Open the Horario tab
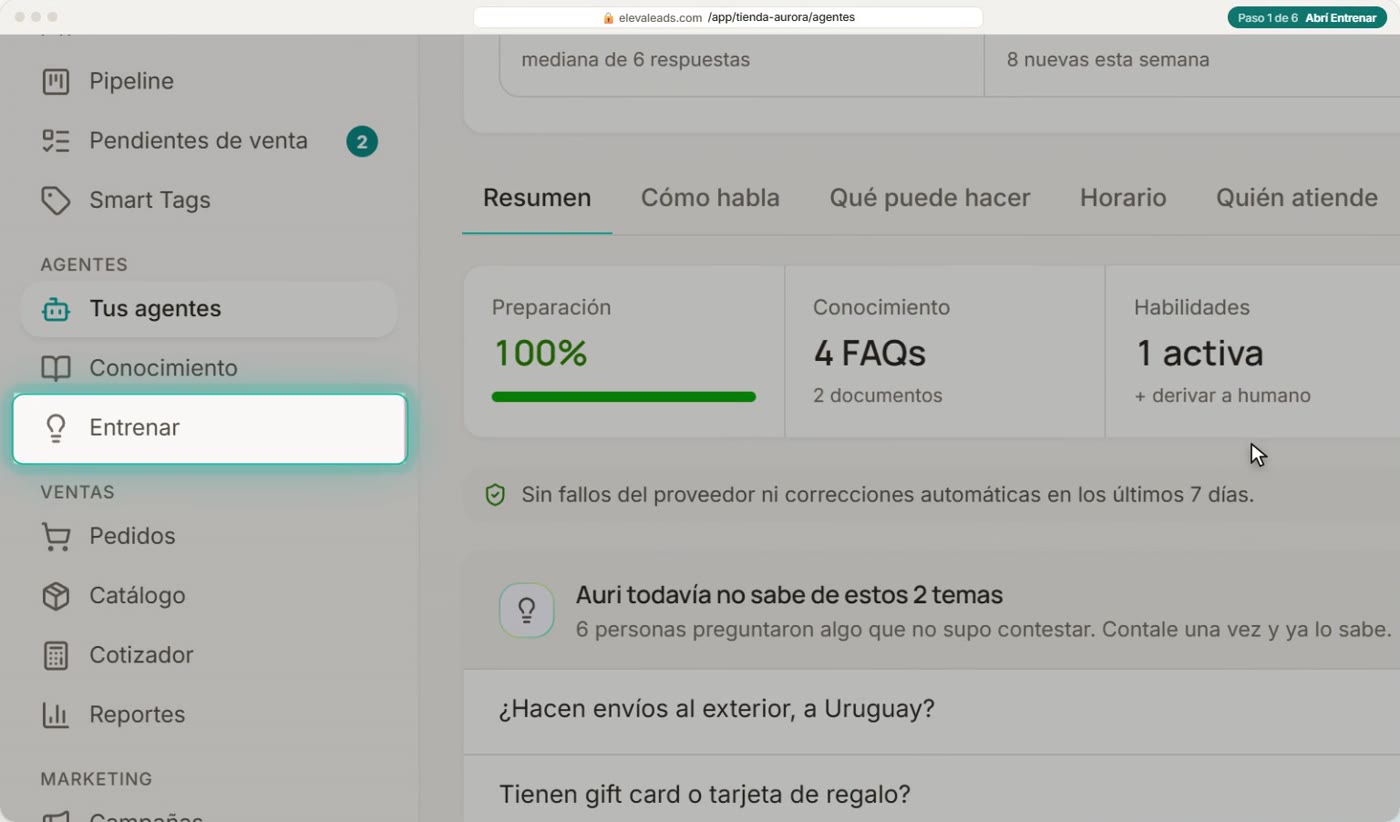Screen dimensions: 1400x822 point(1123,198)
